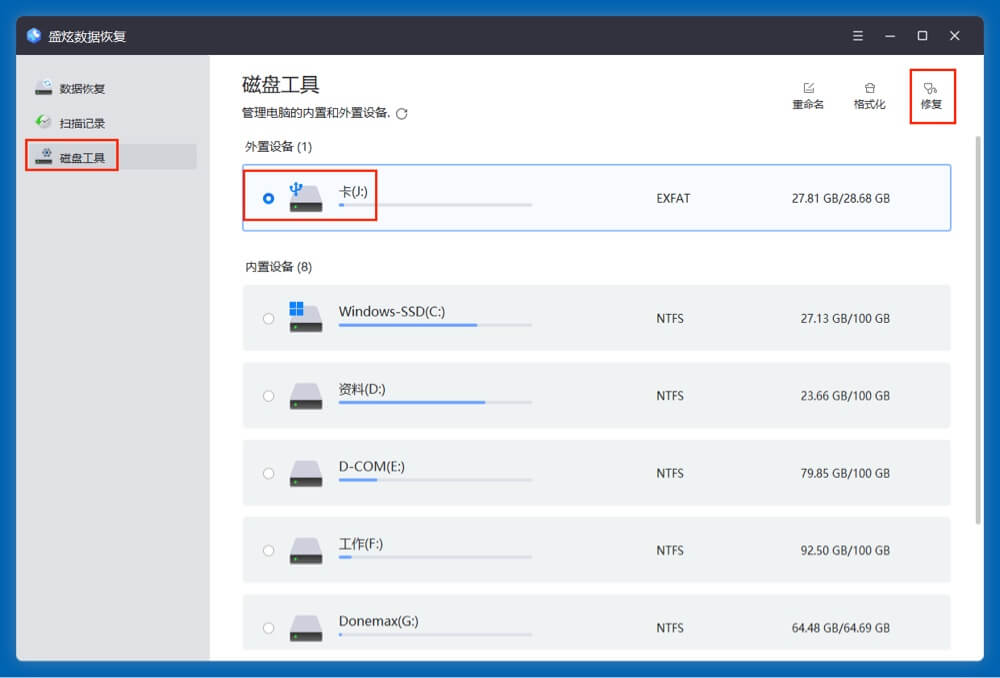Screen dimensions: 1000x678
Task: Click the Donemax(G:) drive name
Action: (378, 621)
